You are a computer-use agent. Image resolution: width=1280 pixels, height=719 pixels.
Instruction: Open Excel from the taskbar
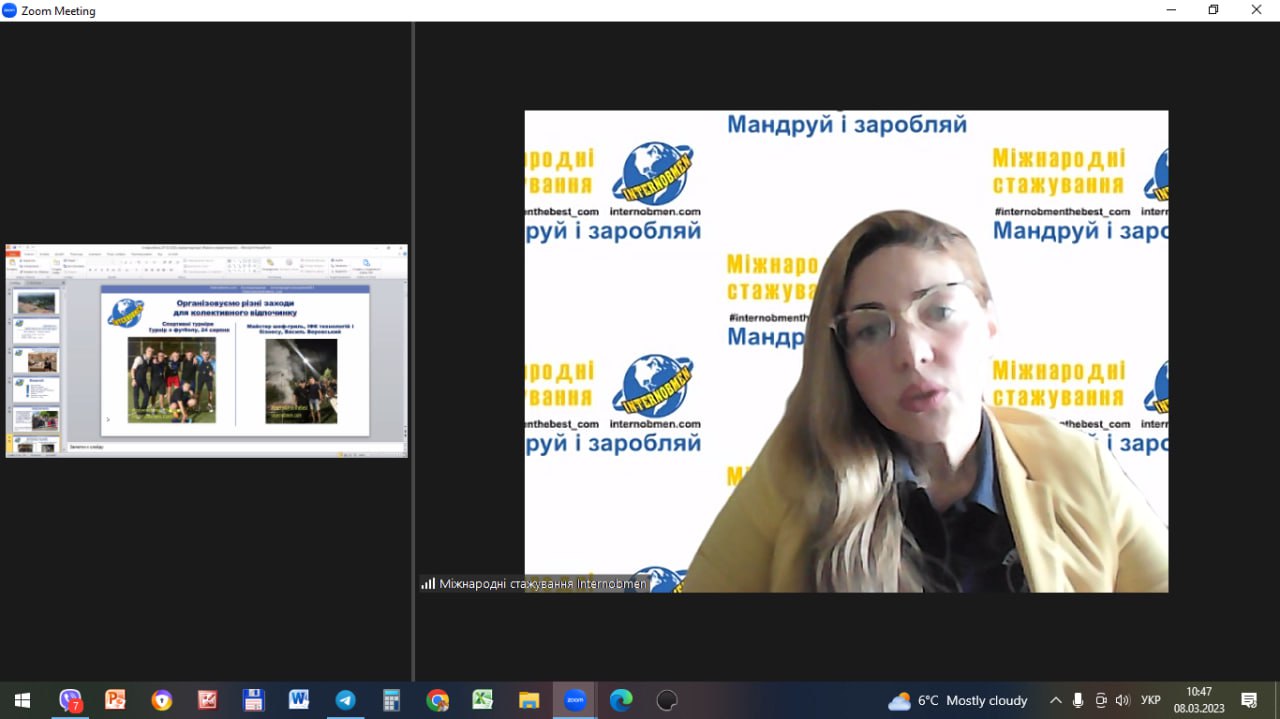click(483, 700)
